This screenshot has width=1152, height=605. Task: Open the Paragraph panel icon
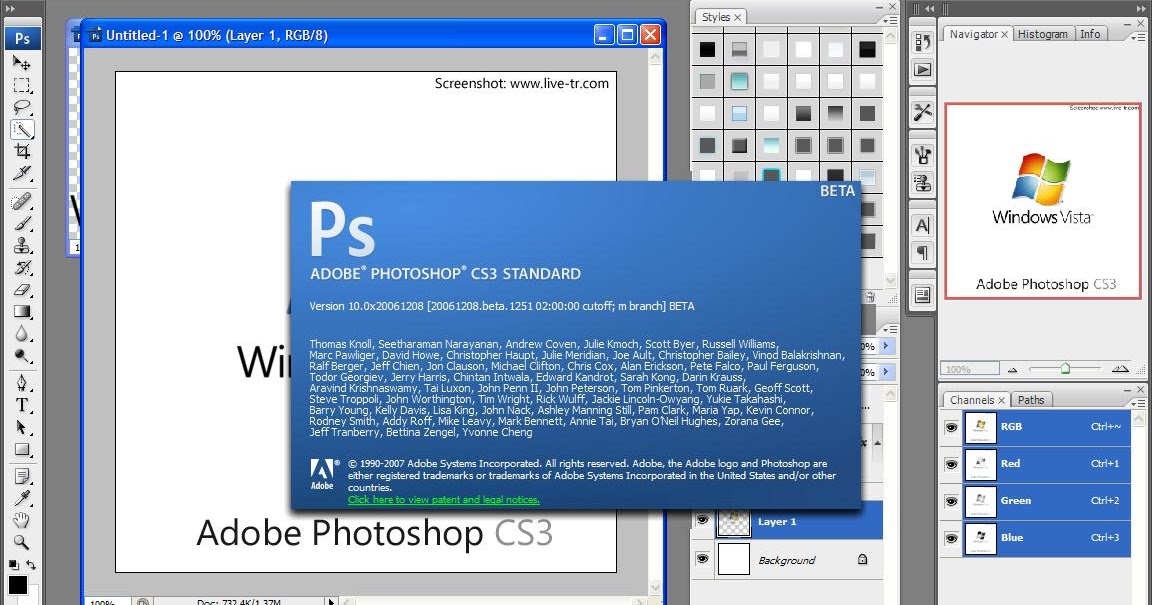coord(922,253)
